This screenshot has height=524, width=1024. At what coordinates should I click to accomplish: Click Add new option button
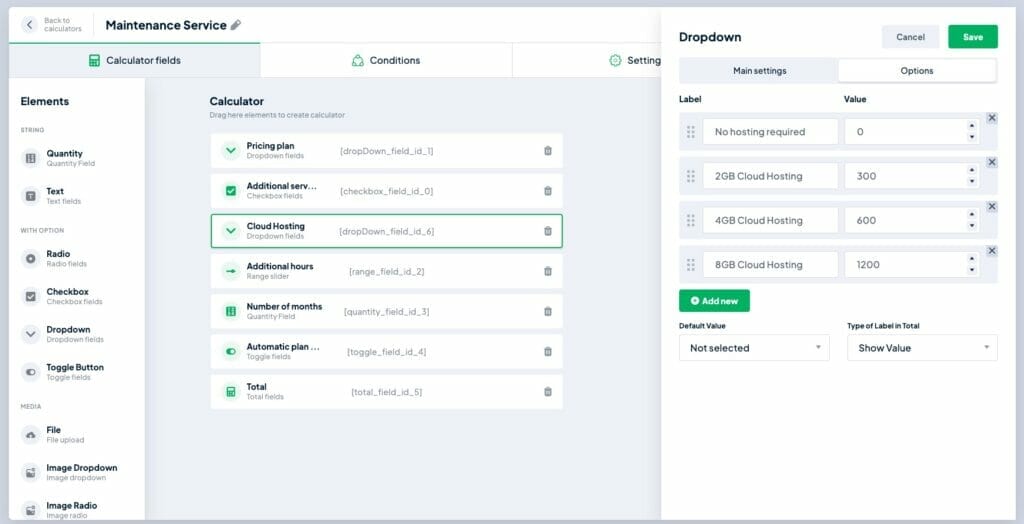714,300
